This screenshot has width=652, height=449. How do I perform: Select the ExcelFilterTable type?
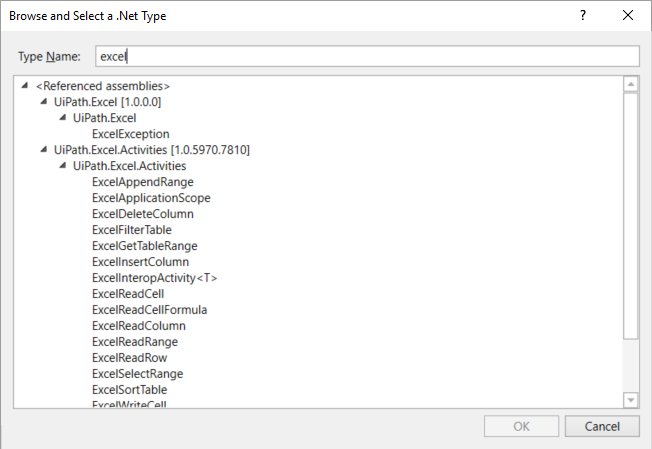point(132,229)
